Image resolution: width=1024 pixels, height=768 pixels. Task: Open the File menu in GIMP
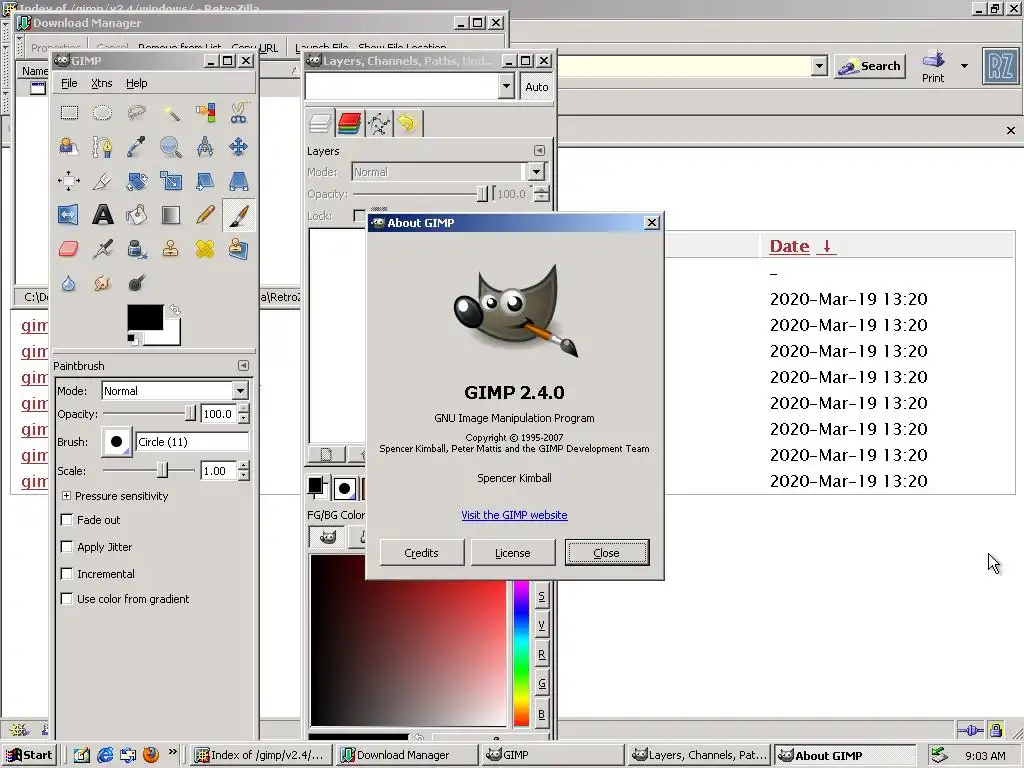[x=69, y=83]
